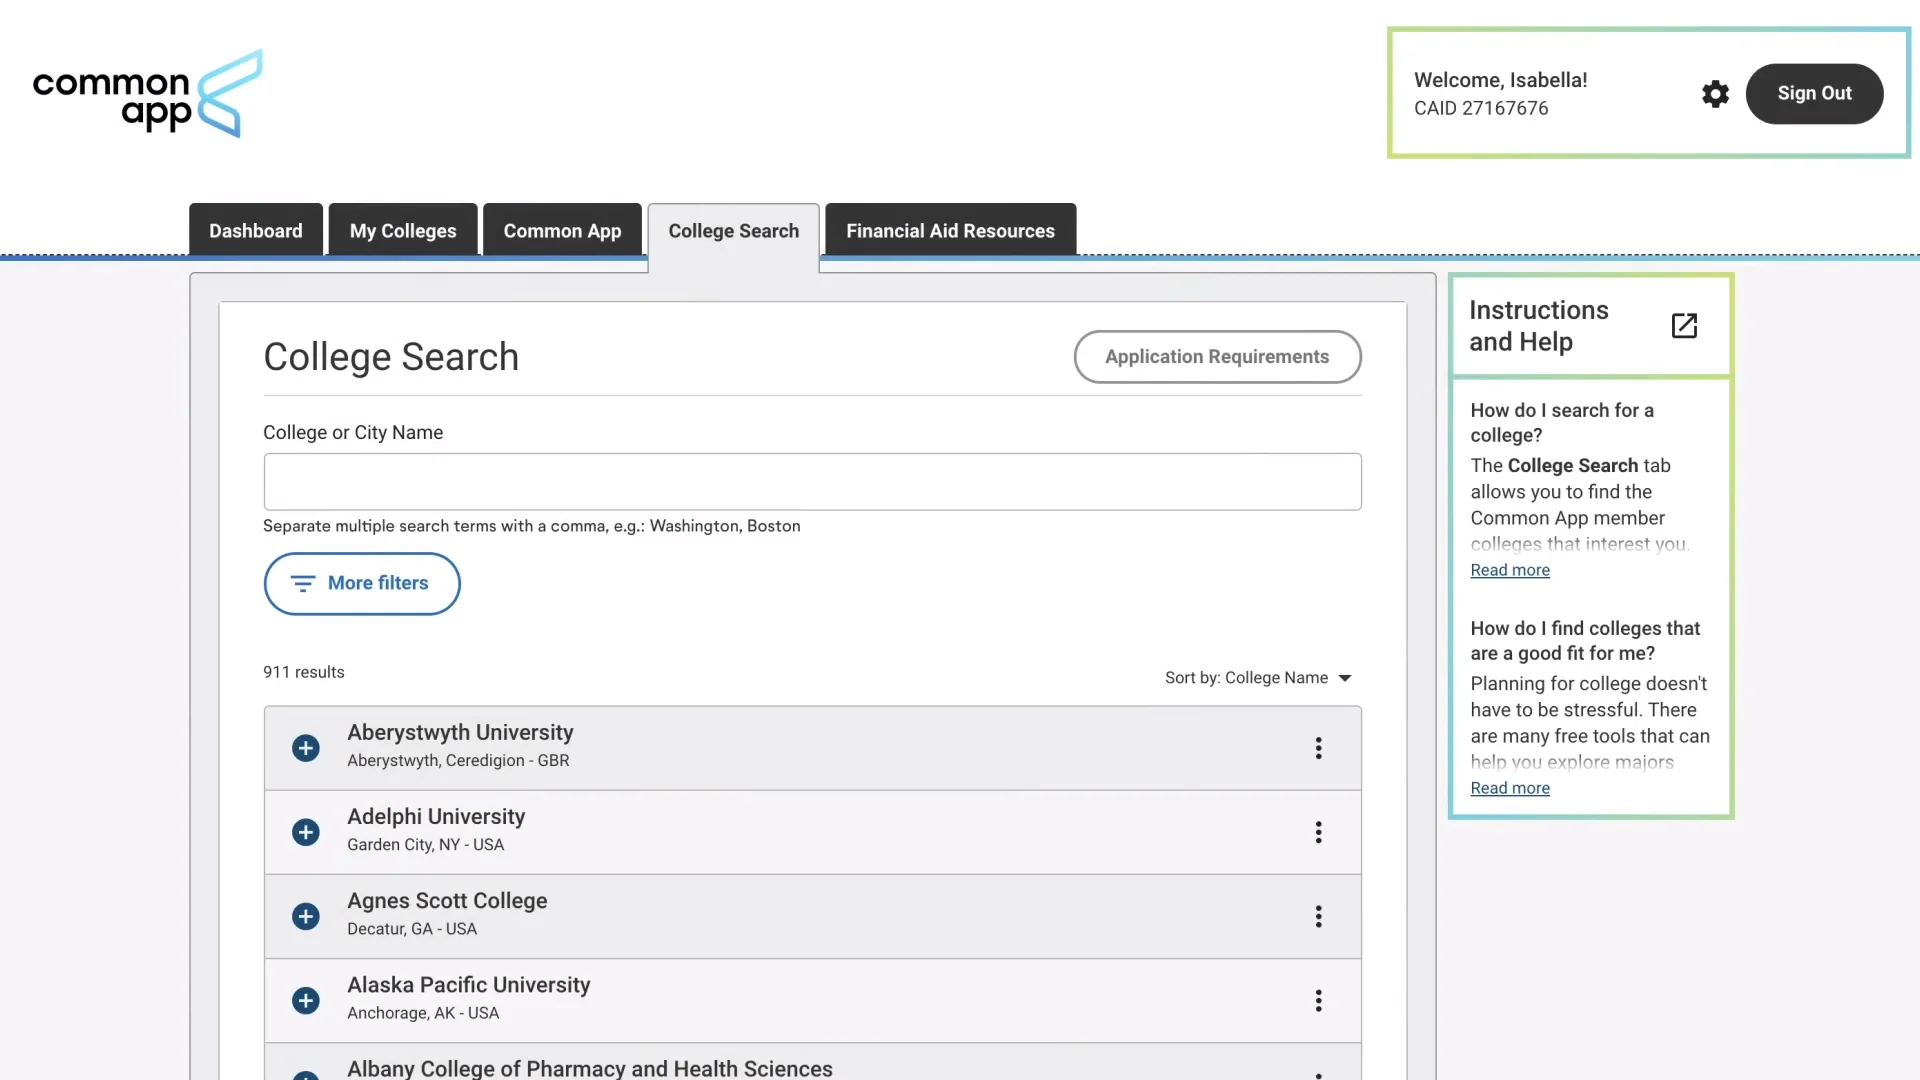Click the College or City Name search input field

point(812,481)
